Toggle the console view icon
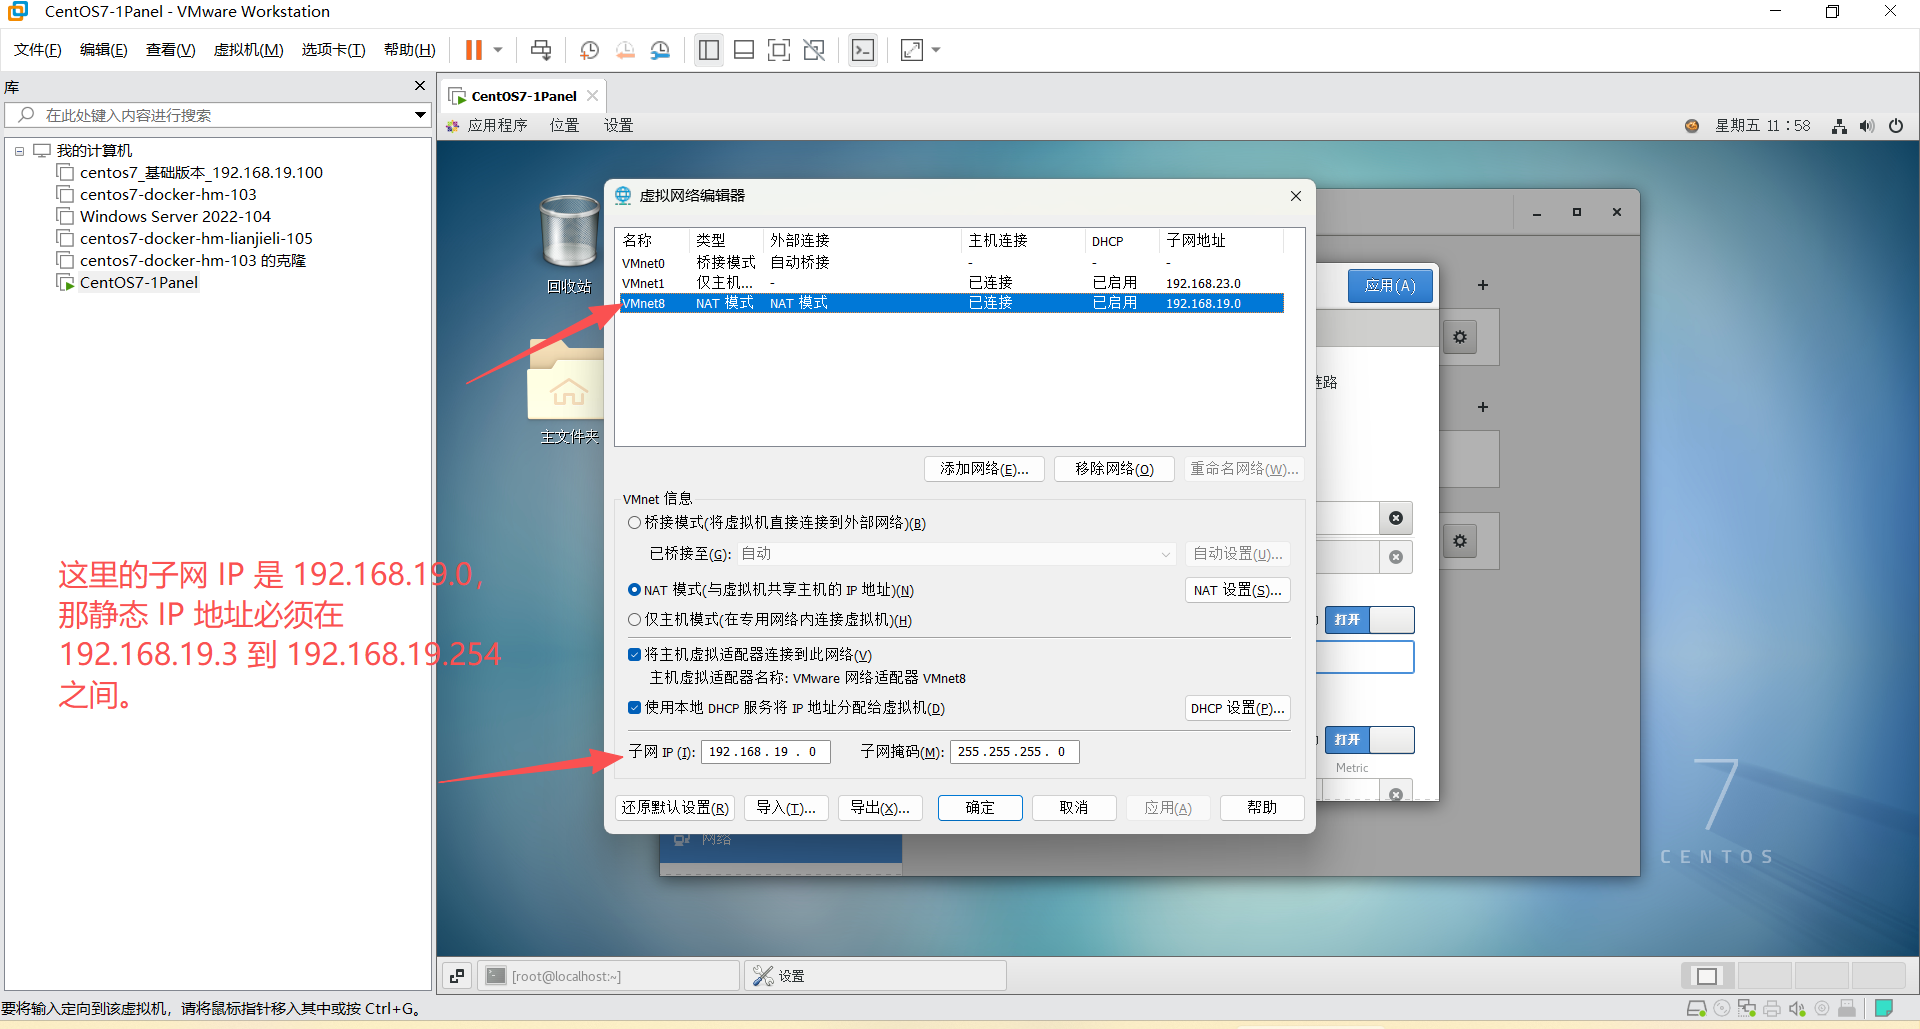 [862, 50]
